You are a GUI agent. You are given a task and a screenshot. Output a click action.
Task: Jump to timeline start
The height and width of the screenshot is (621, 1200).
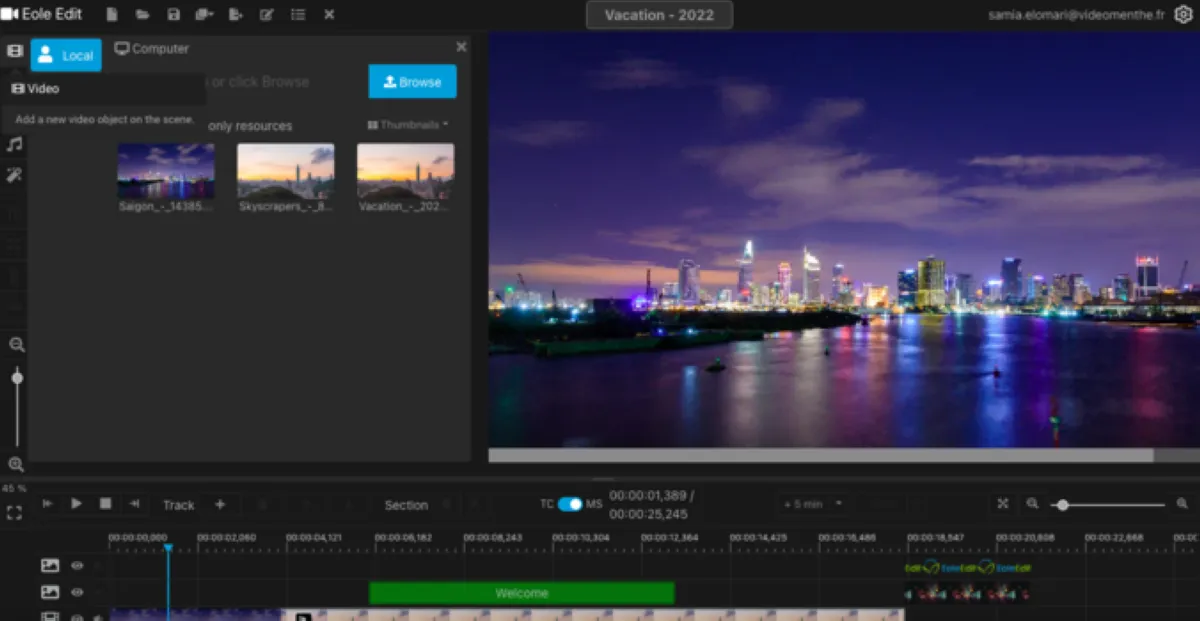(47, 504)
